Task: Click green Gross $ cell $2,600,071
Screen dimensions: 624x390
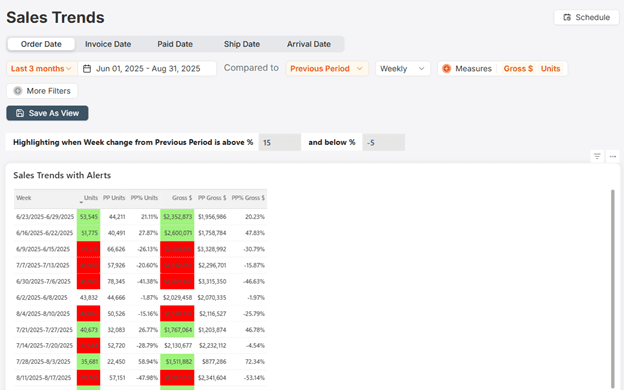Action: 177,233
